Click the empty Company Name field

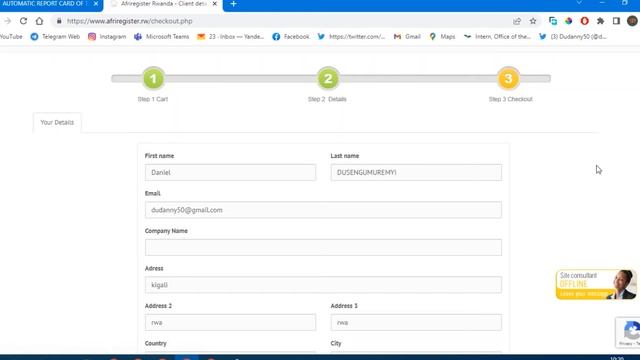323,247
